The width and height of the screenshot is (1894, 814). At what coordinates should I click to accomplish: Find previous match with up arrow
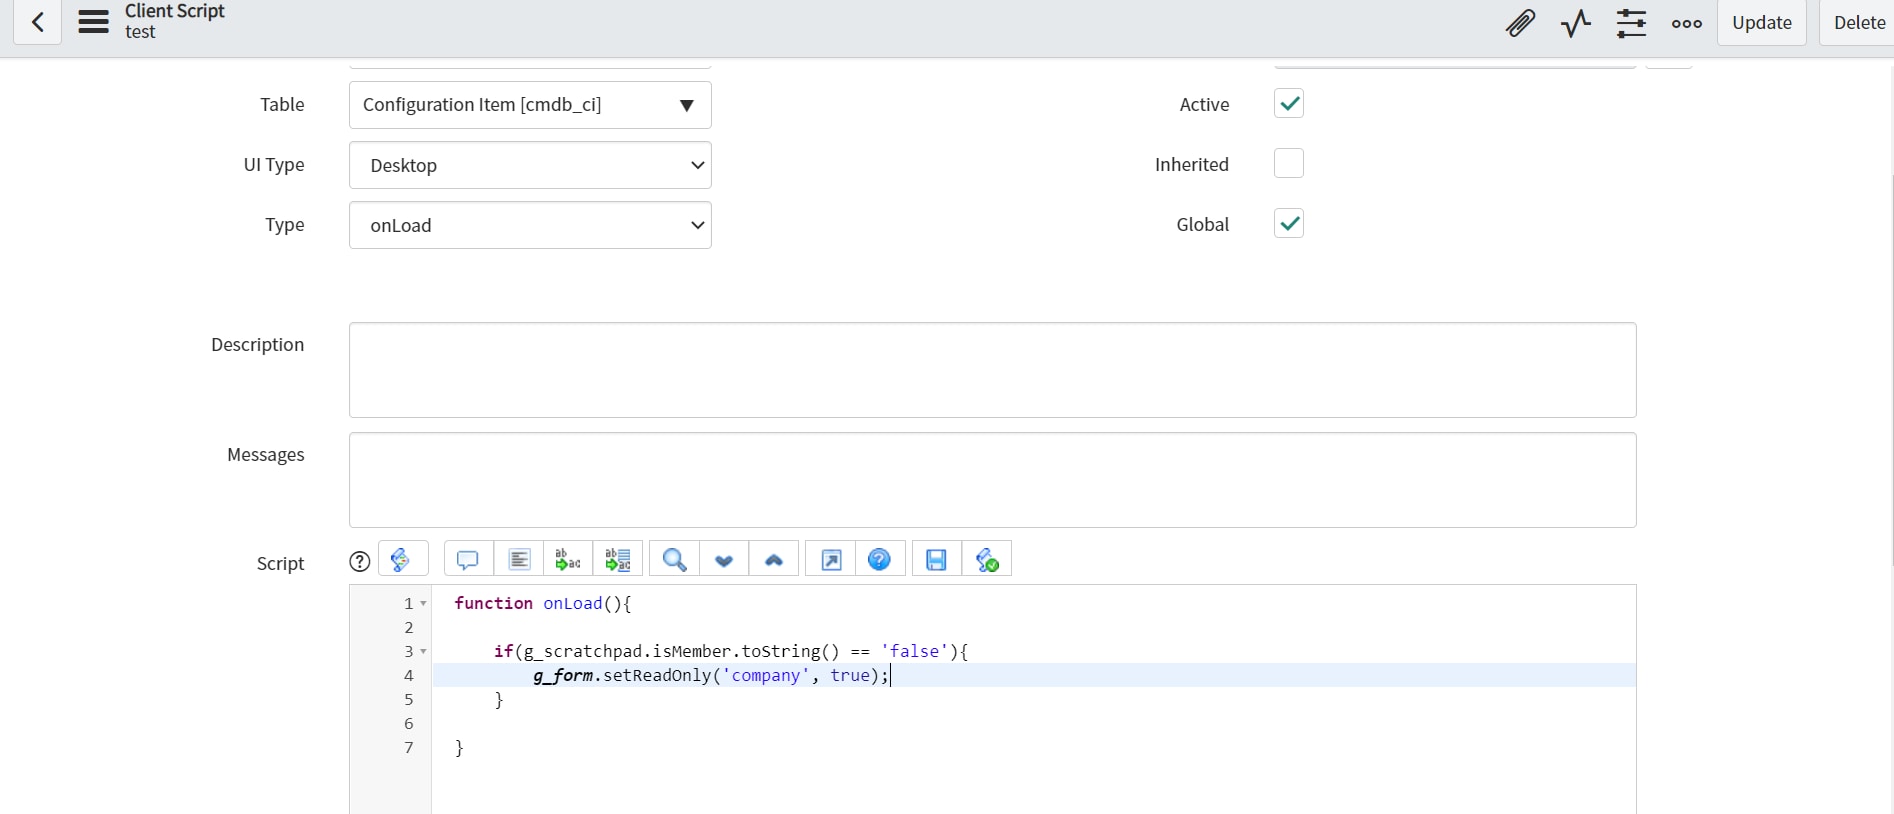point(774,559)
